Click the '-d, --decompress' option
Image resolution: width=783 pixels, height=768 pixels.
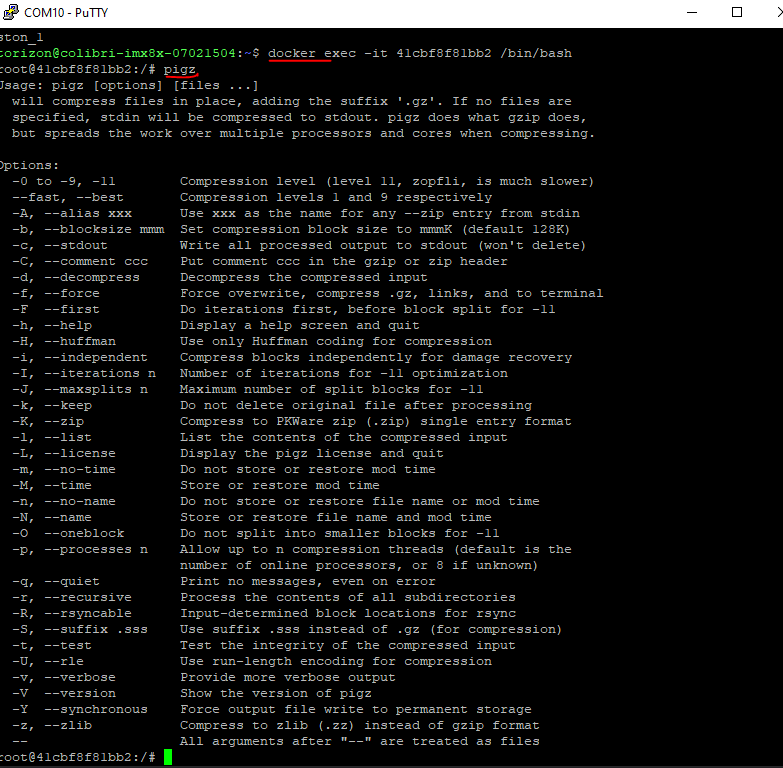click(x=76, y=277)
